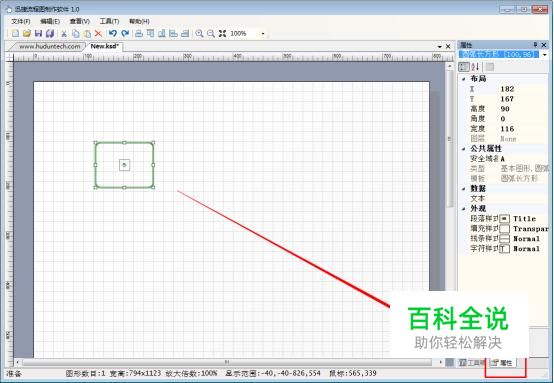Click the horizontal scrollbar left arrow
The width and height of the screenshot is (554, 383).
tap(18, 362)
